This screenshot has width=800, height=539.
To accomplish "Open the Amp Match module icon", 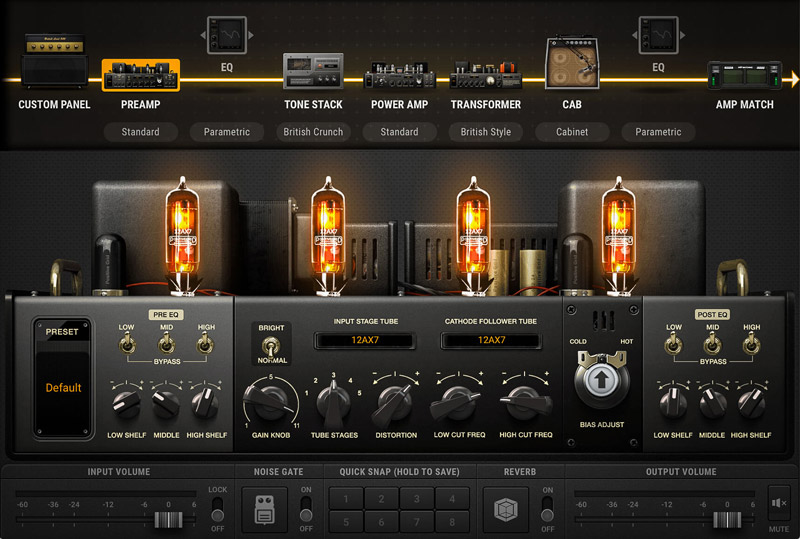I will (744, 76).
